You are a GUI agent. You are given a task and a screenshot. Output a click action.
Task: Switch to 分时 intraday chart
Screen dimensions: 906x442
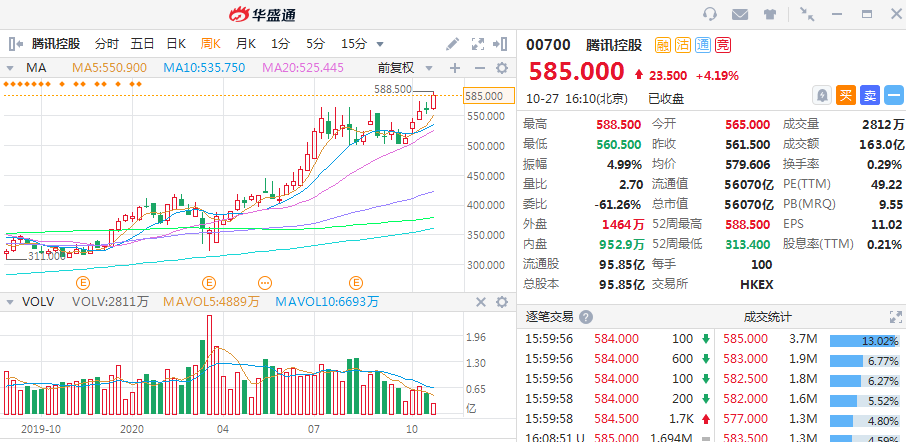(107, 44)
